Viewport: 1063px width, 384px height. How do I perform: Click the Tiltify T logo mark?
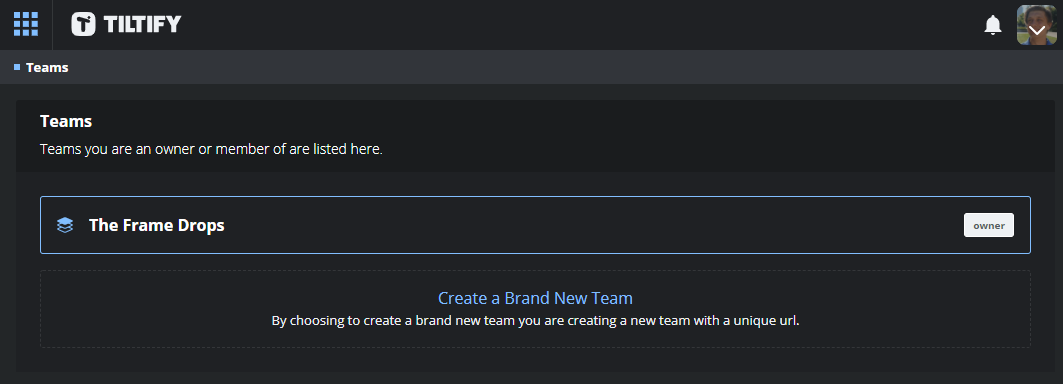pos(83,24)
